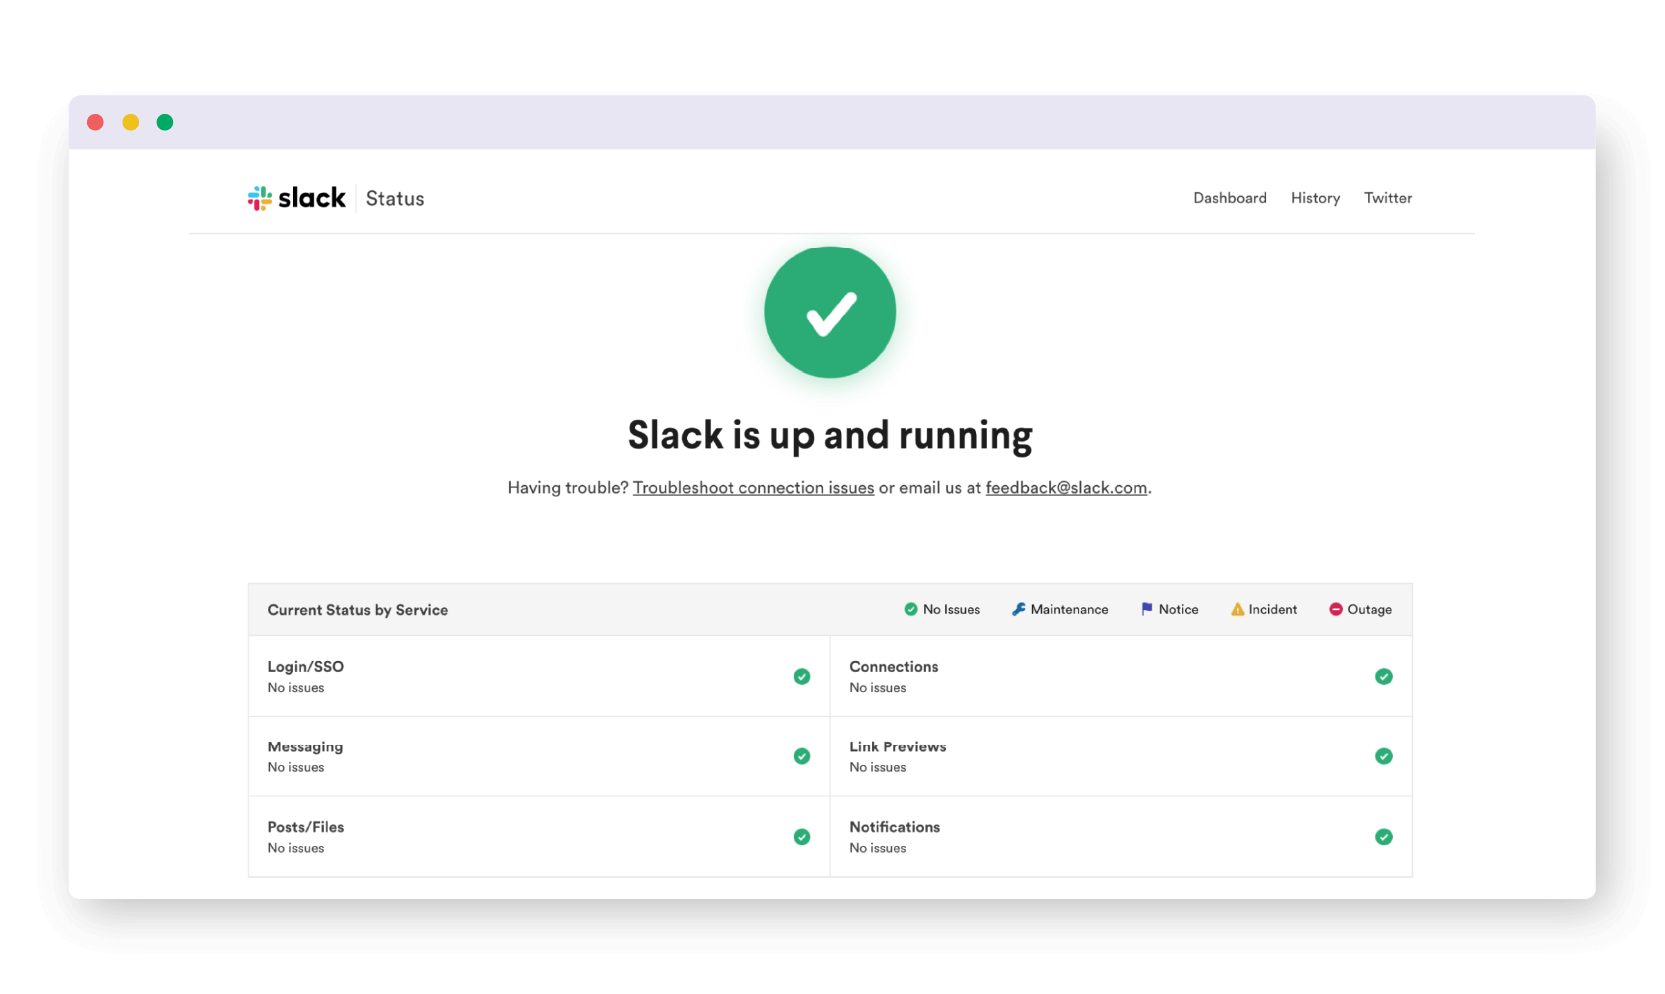Click the large green checkmark status icon
Viewport: 1665px width, 994px height.
tap(830, 312)
